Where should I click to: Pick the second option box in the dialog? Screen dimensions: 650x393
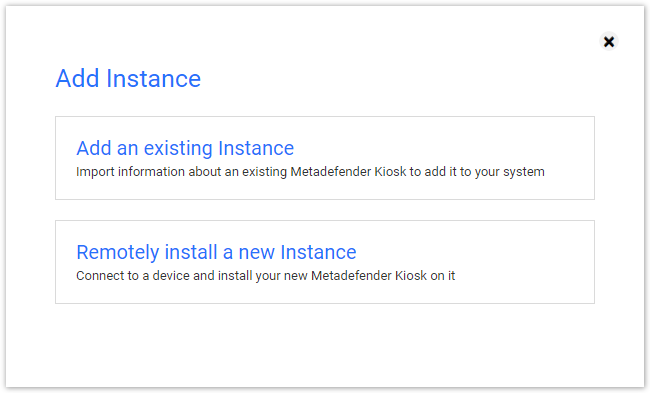coord(325,262)
